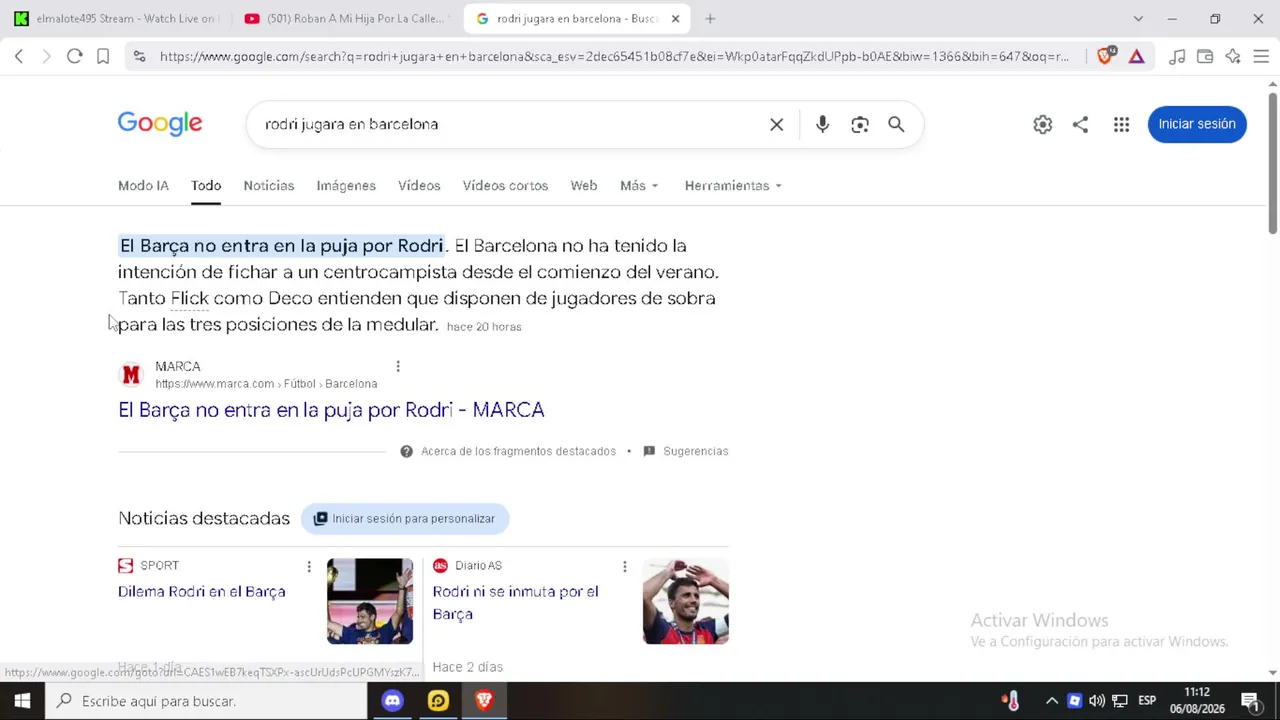Switch to Modo IA
The height and width of the screenshot is (720, 1280).
(143, 186)
